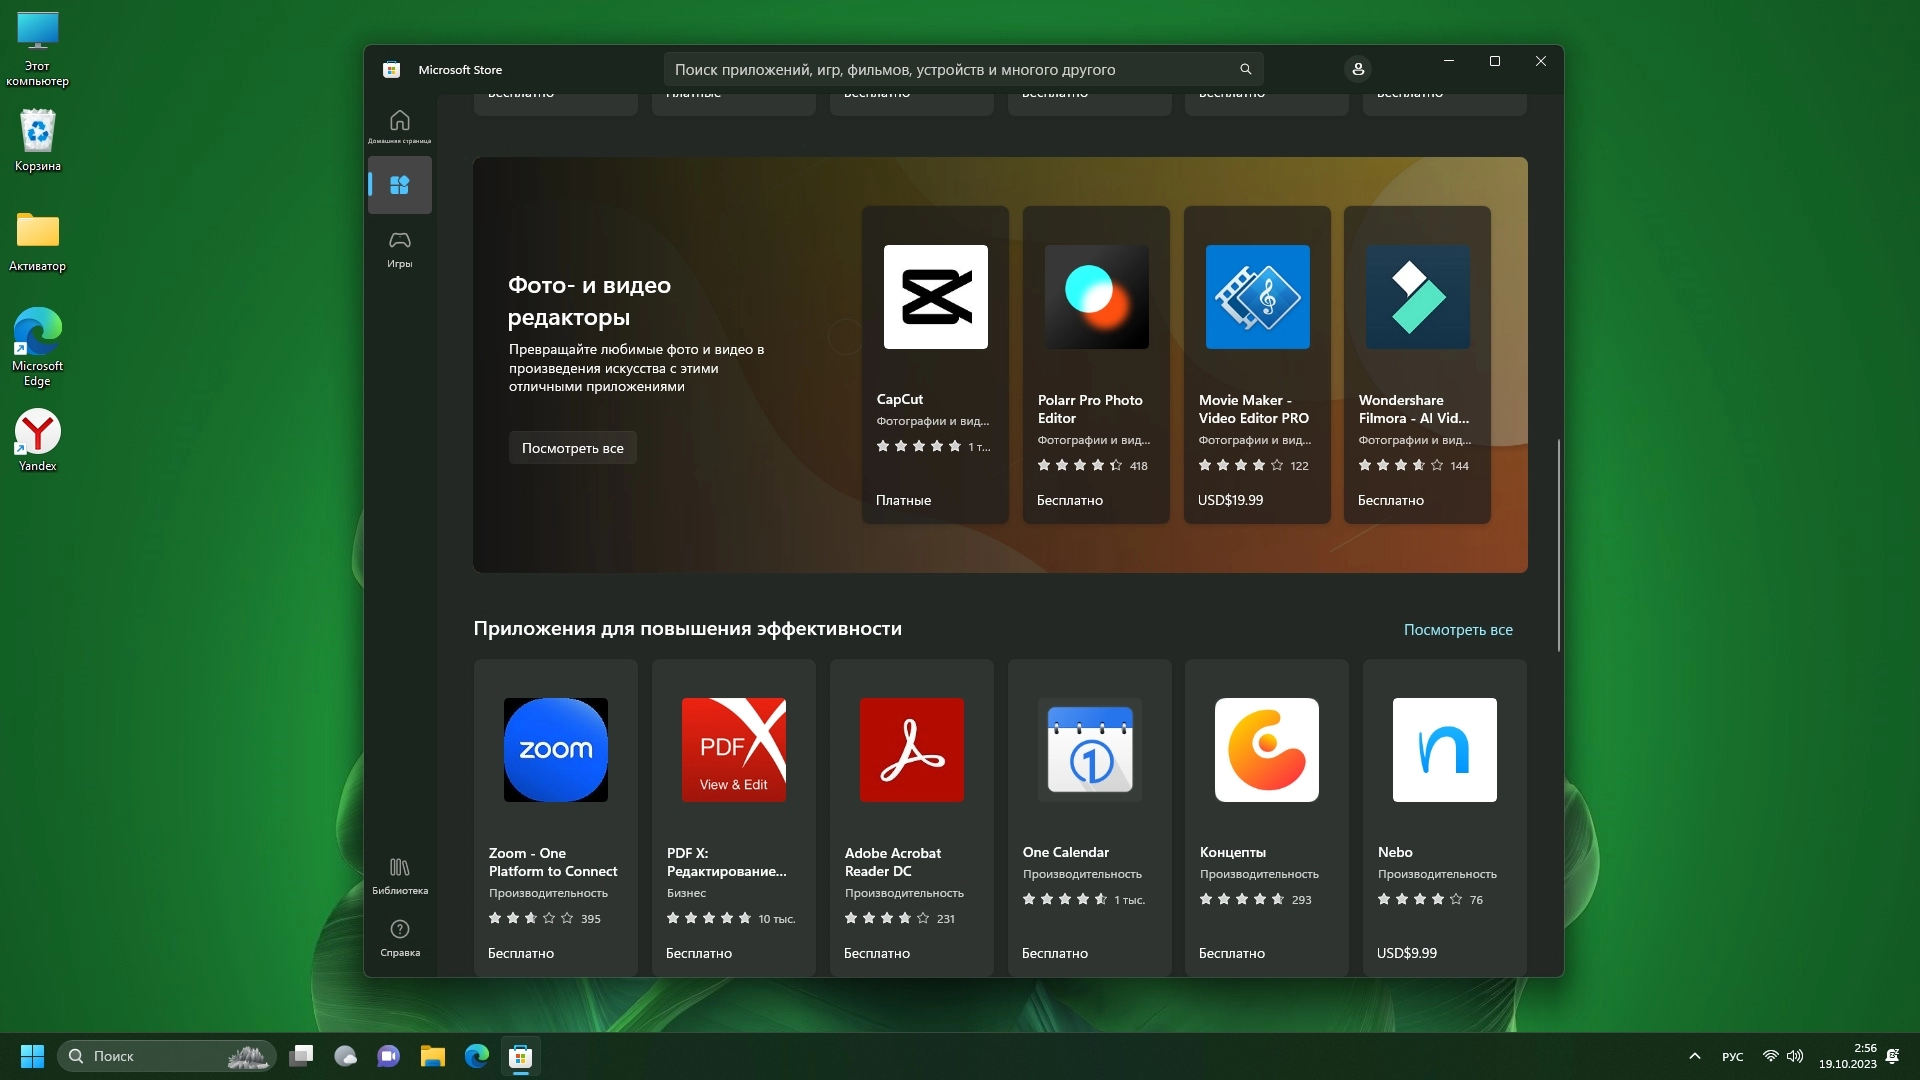Click 'Посмотреть все' link for productivity apps
This screenshot has width=1920, height=1080.
point(1457,630)
